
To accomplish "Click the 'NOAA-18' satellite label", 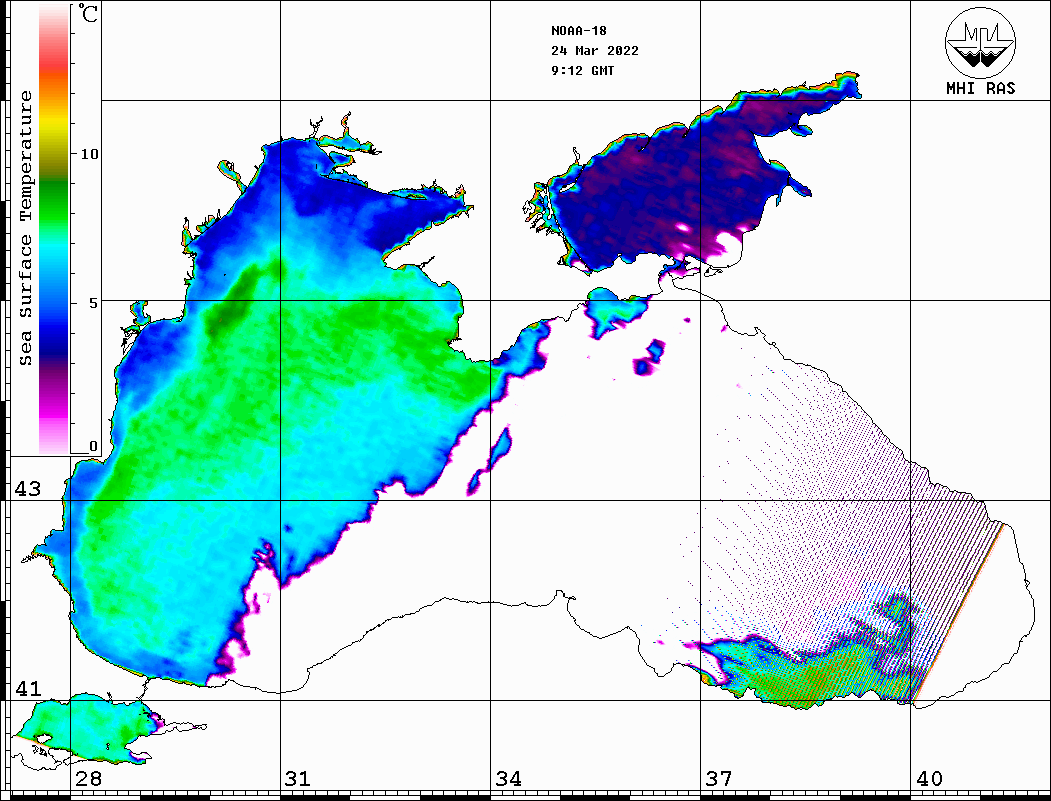I will point(579,31).
